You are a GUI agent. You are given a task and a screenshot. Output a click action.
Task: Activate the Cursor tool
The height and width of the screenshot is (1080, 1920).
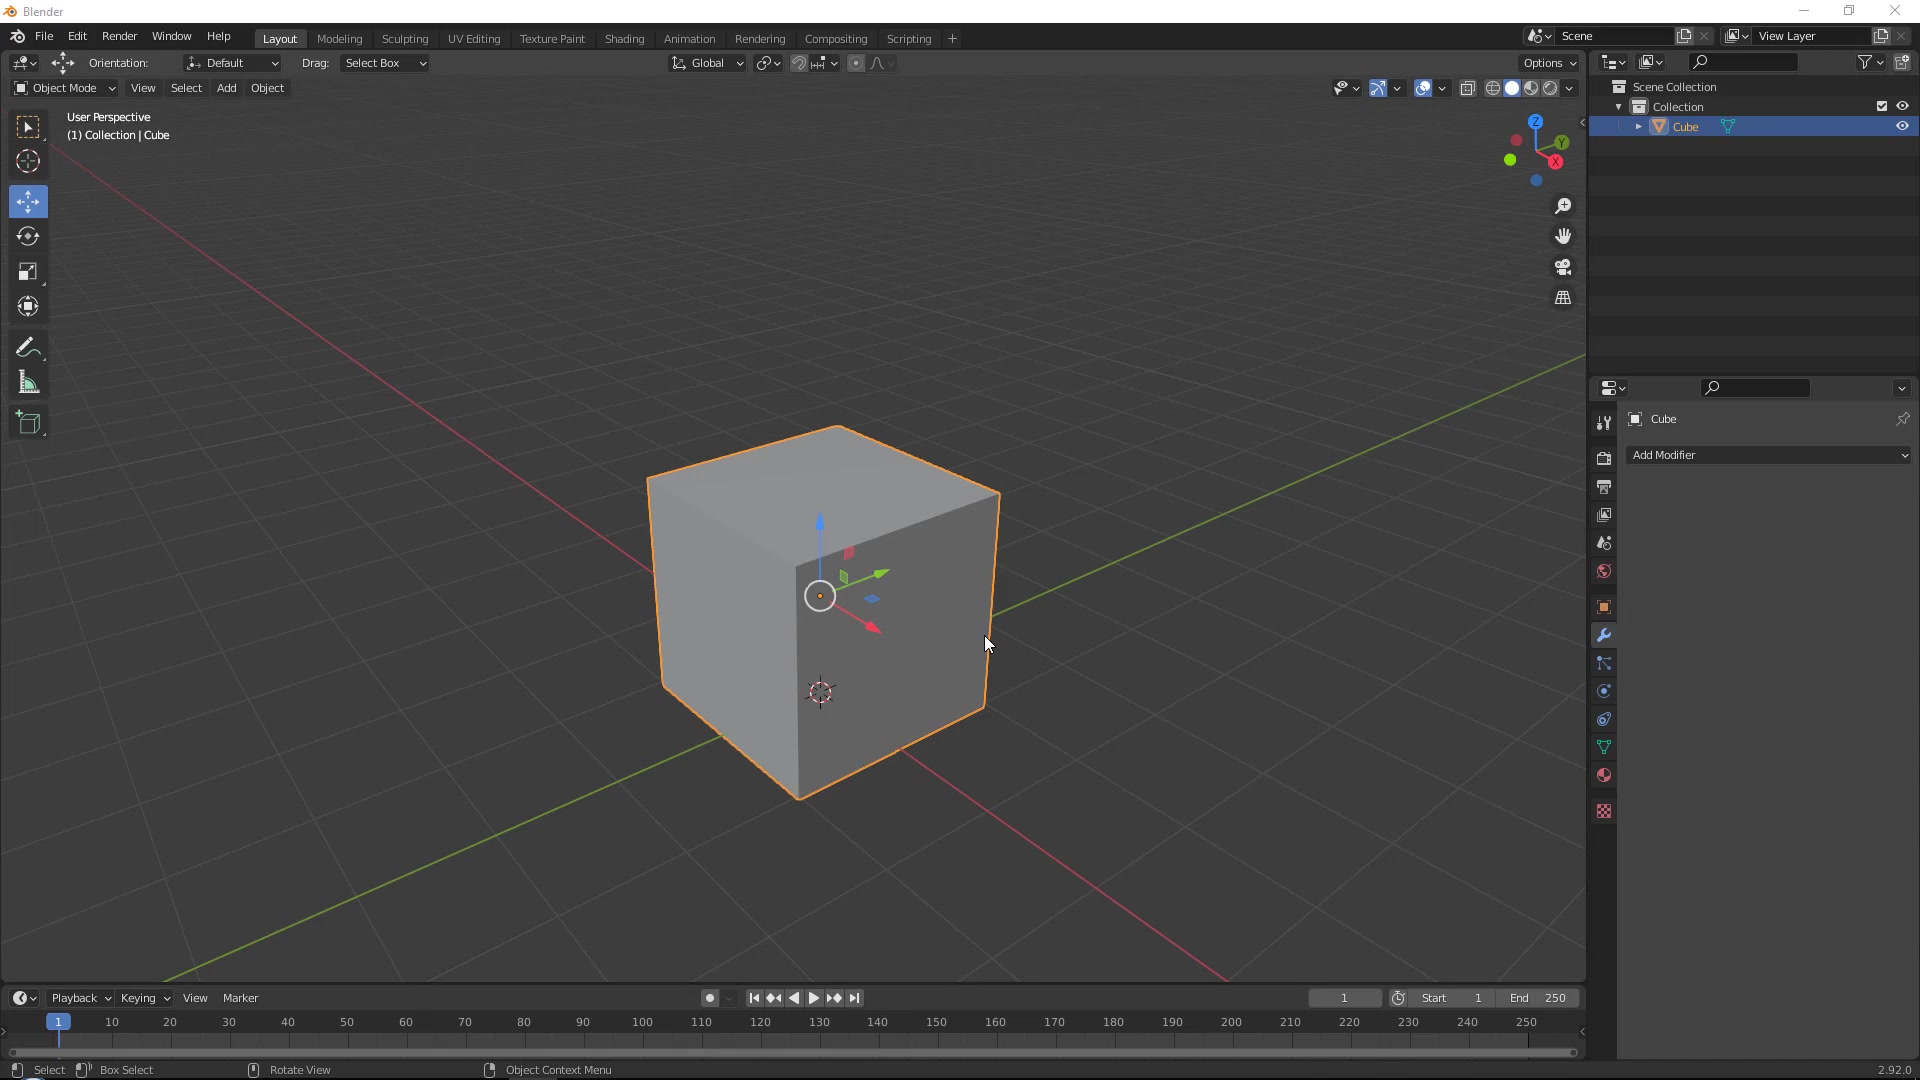point(28,161)
